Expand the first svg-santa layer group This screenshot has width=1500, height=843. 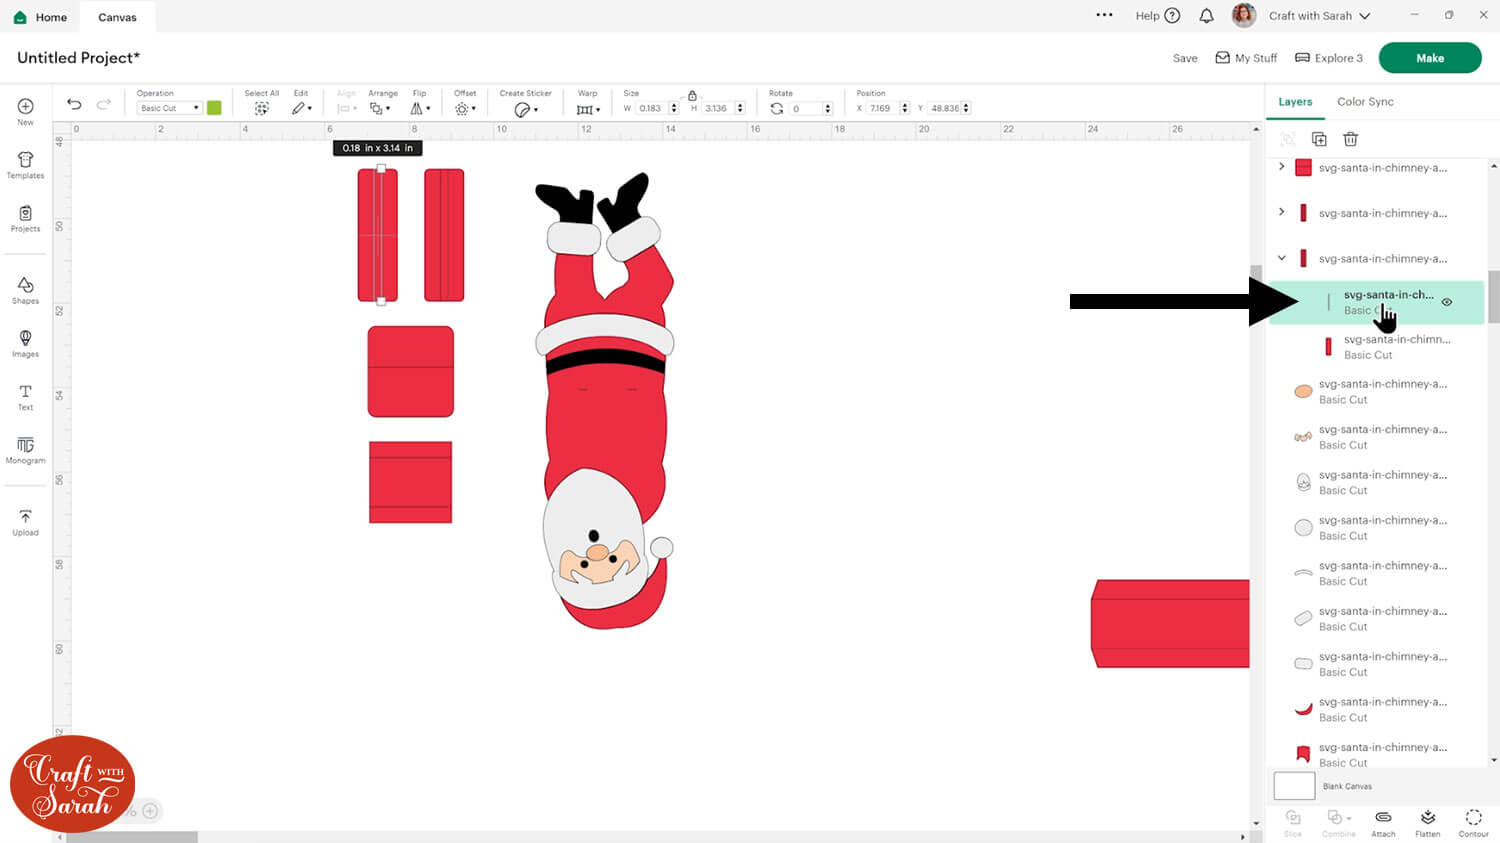pos(1281,167)
